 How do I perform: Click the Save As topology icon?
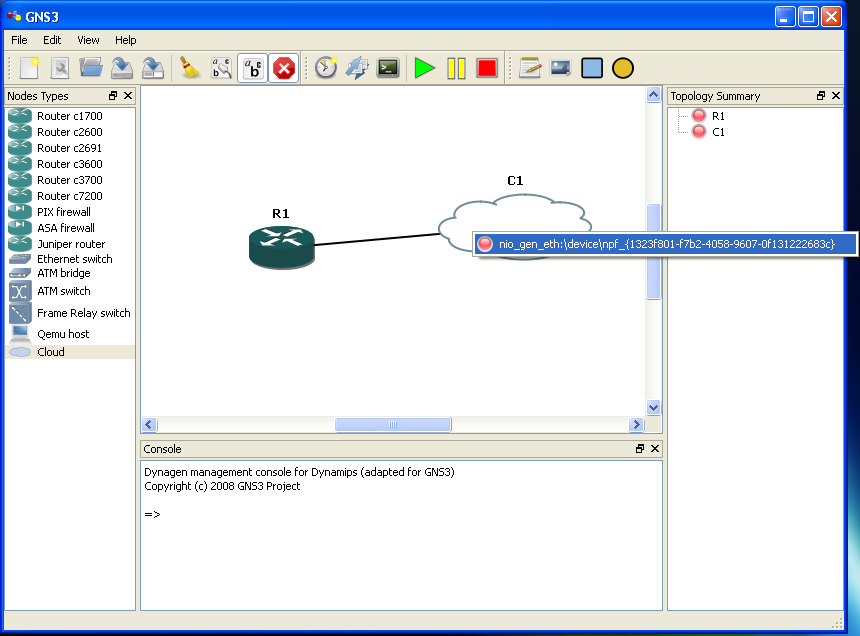click(x=152, y=69)
